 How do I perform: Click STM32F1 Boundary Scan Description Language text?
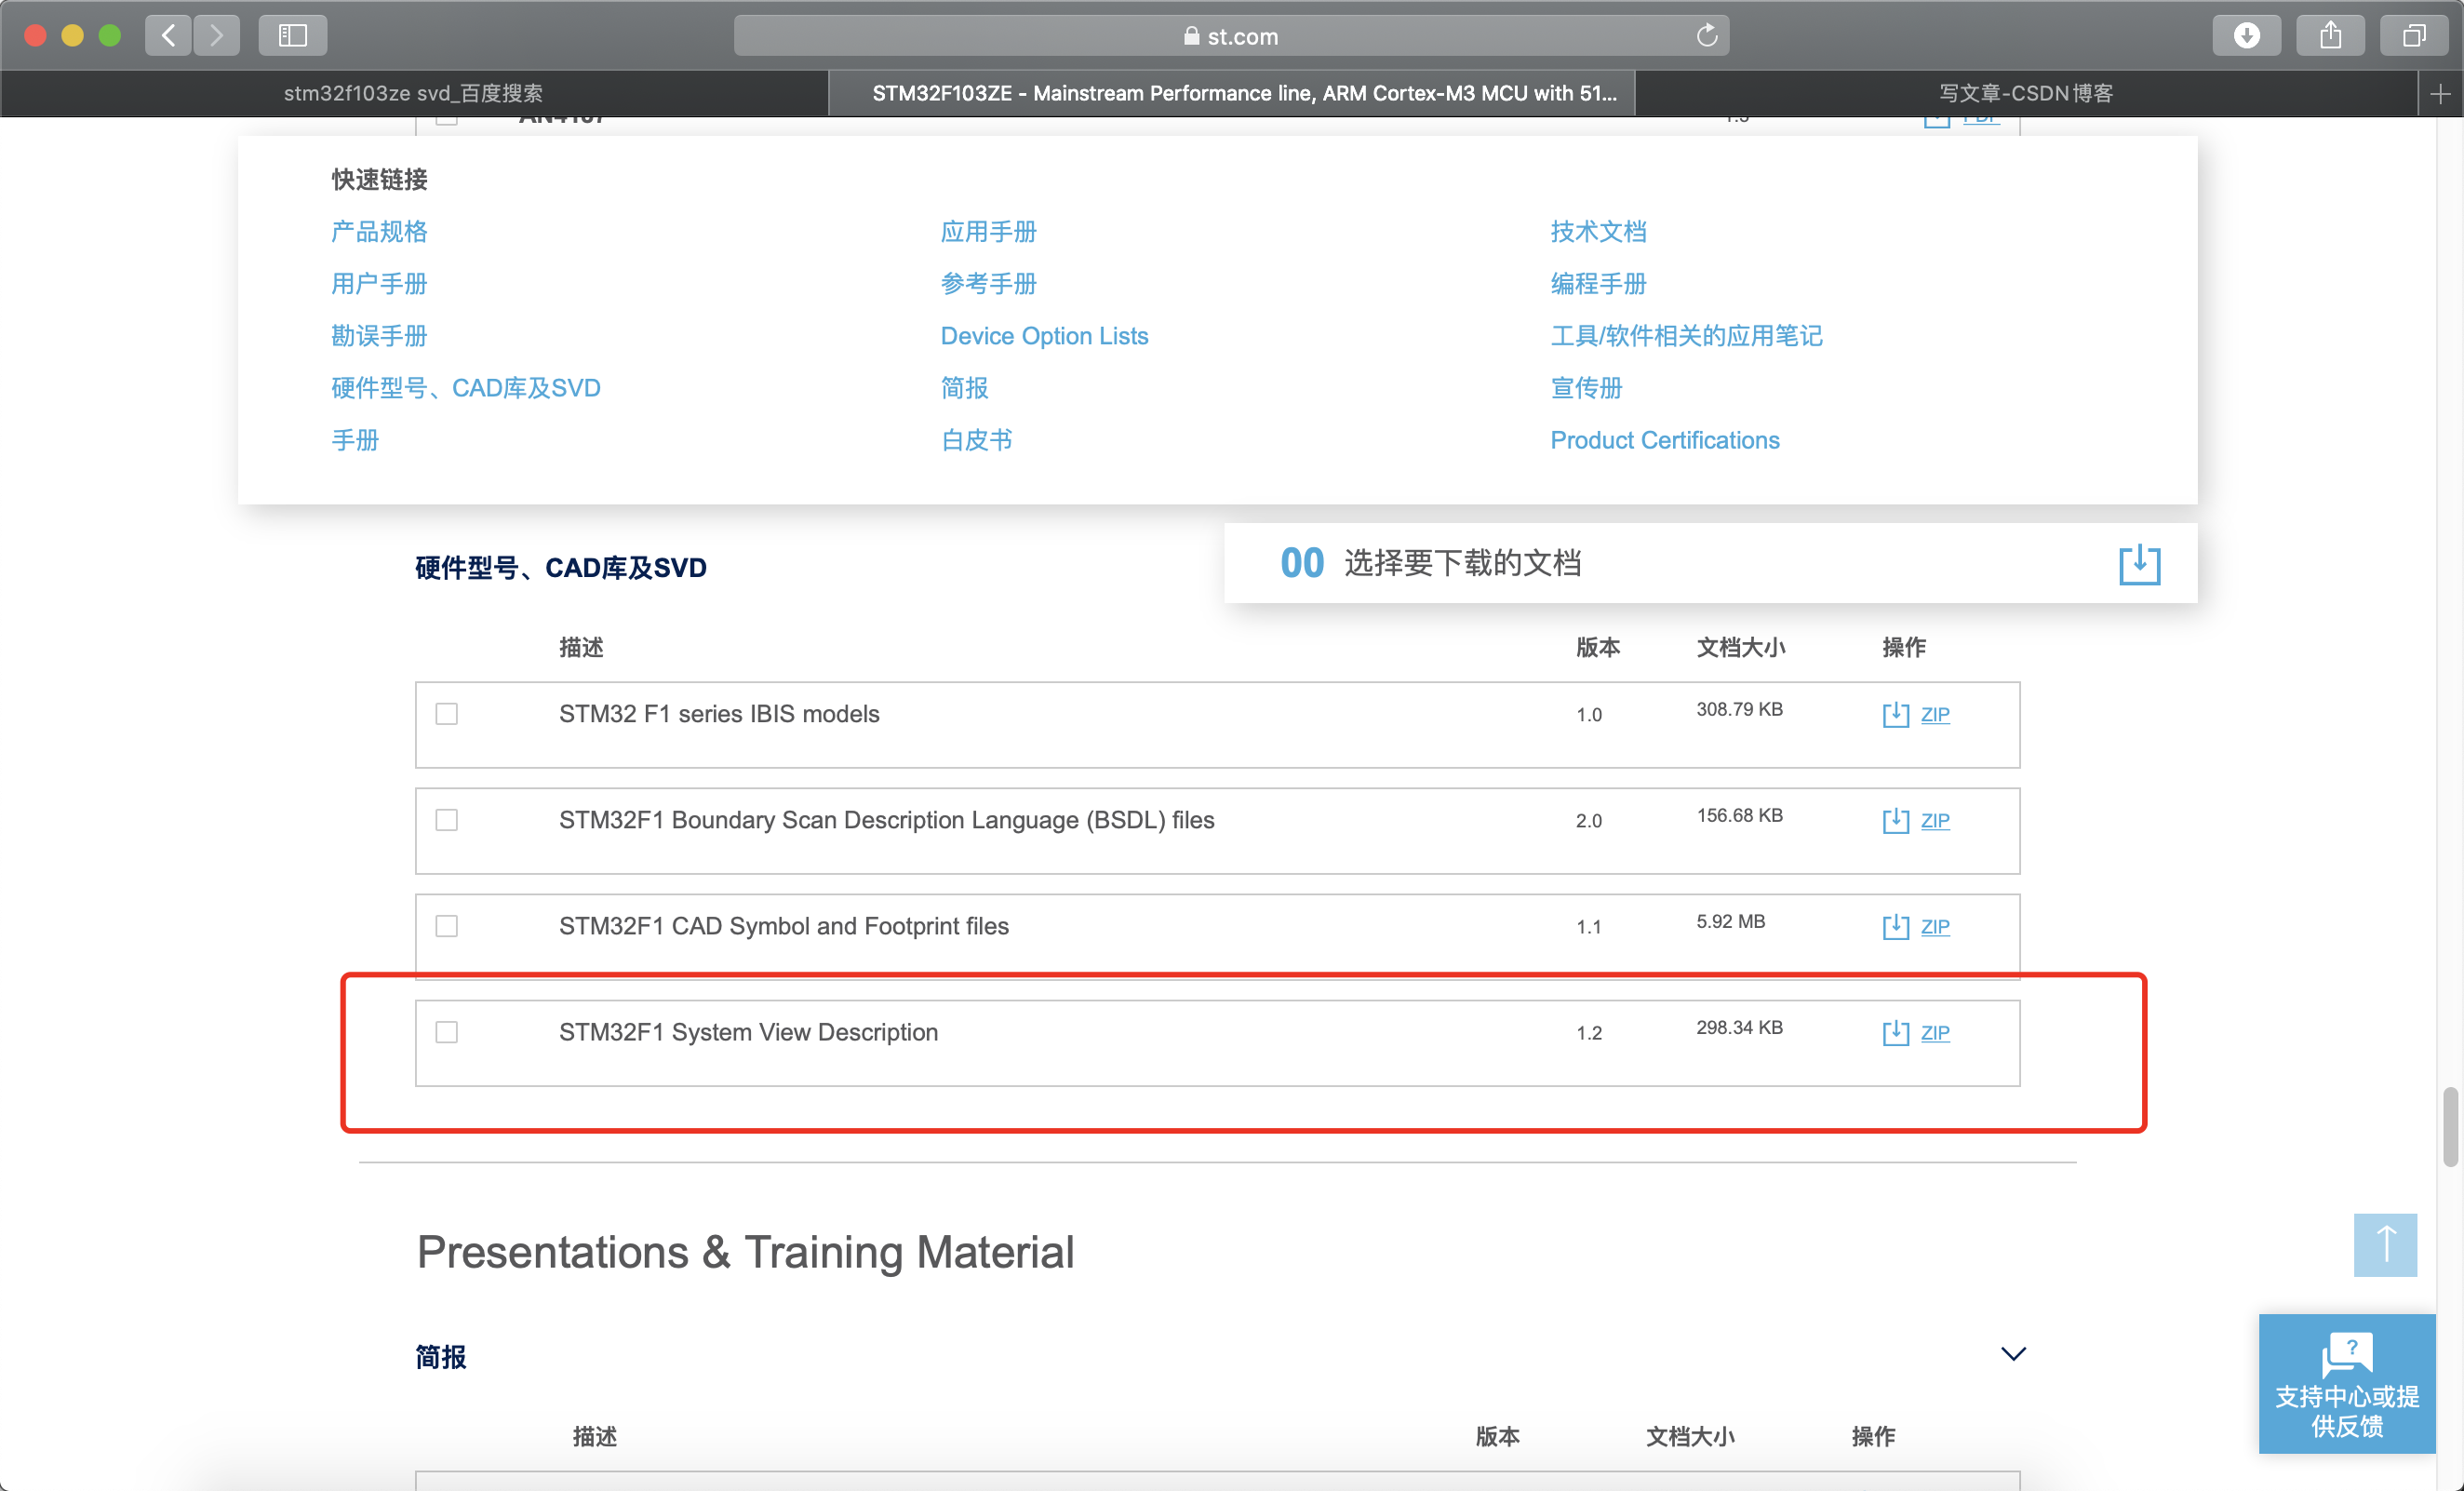pyautogui.click(x=886, y=820)
